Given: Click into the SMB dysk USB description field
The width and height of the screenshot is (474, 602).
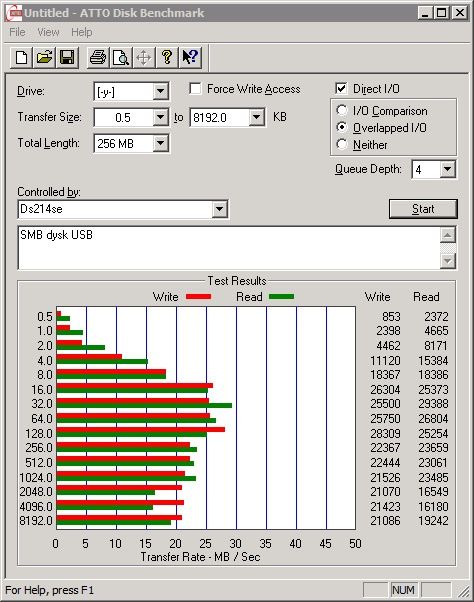Looking at the screenshot, I should coord(229,248).
